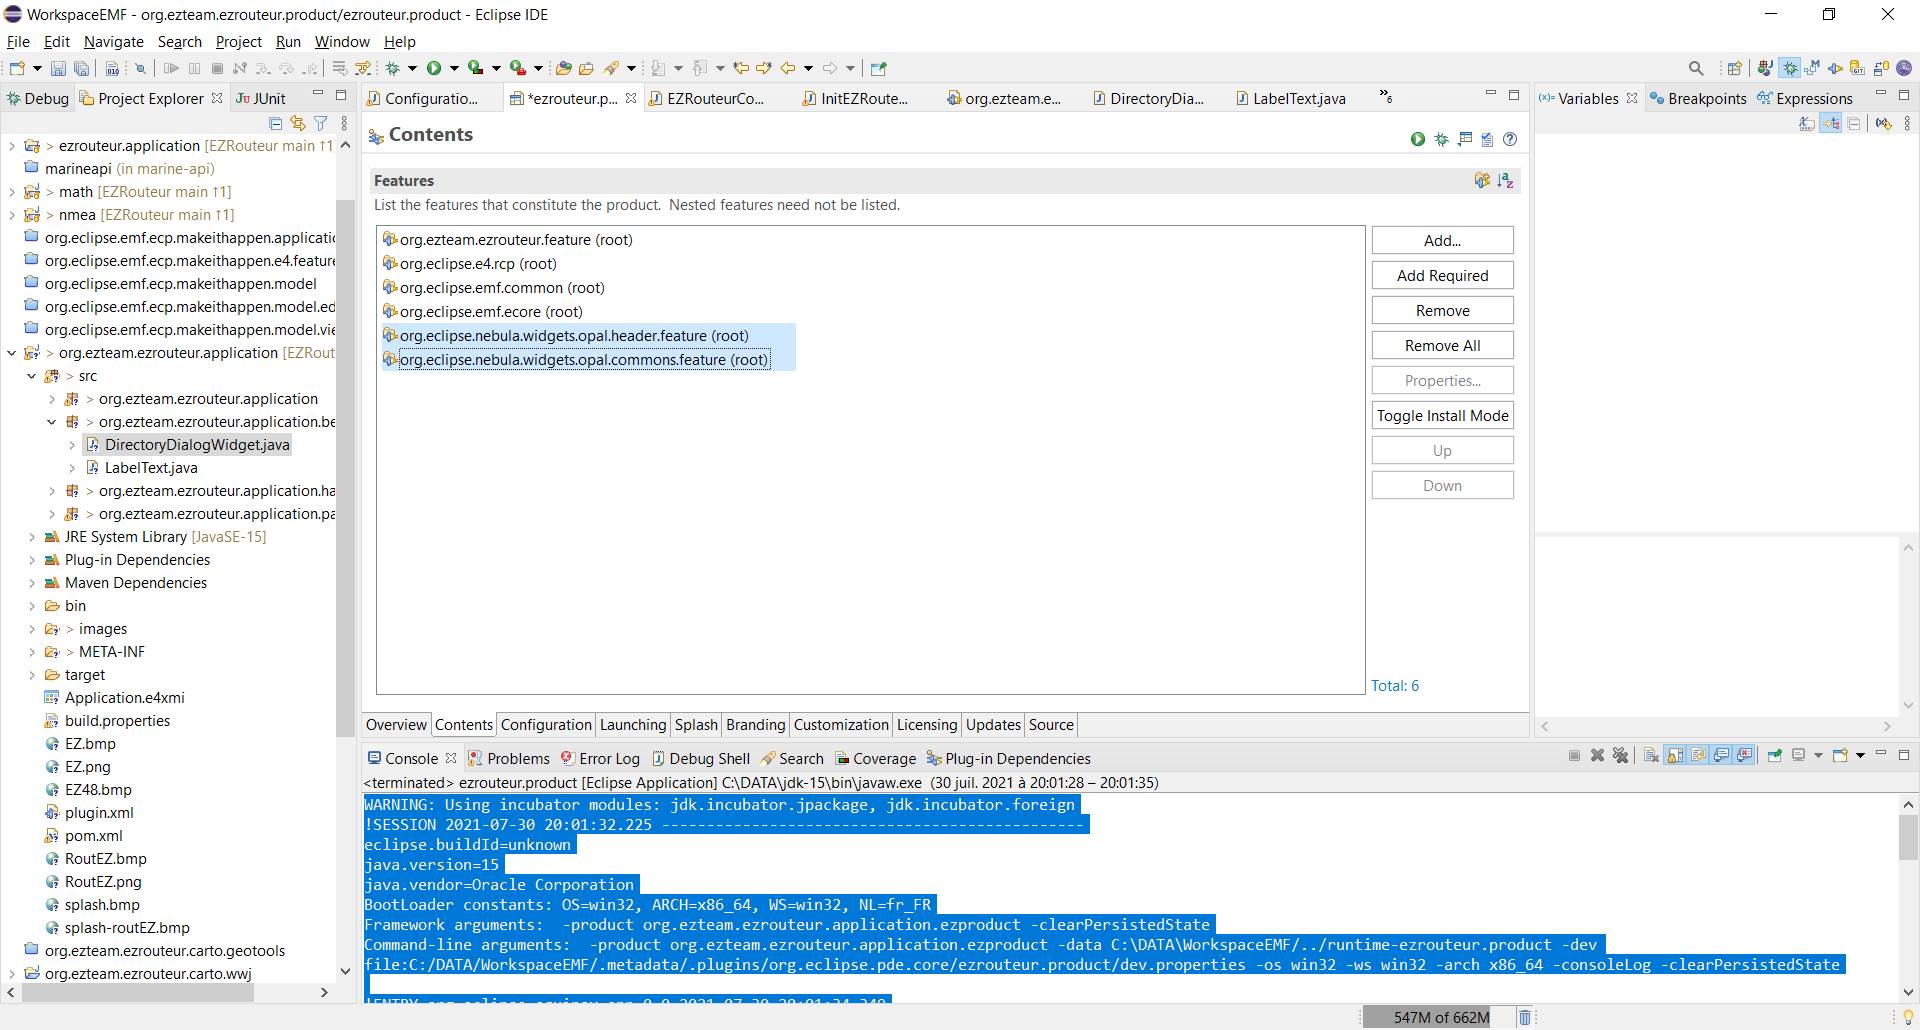Click the Skip All Breakpoints toolbar icon
Viewport: 1920px width, 1030px height.
click(x=140, y=68)
